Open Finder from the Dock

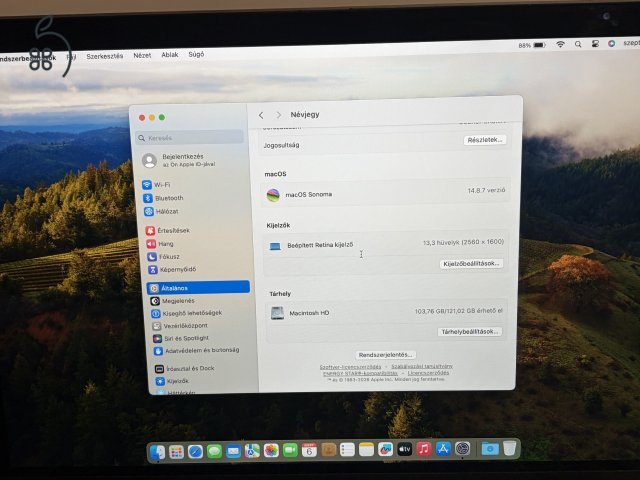pos(157,452)
